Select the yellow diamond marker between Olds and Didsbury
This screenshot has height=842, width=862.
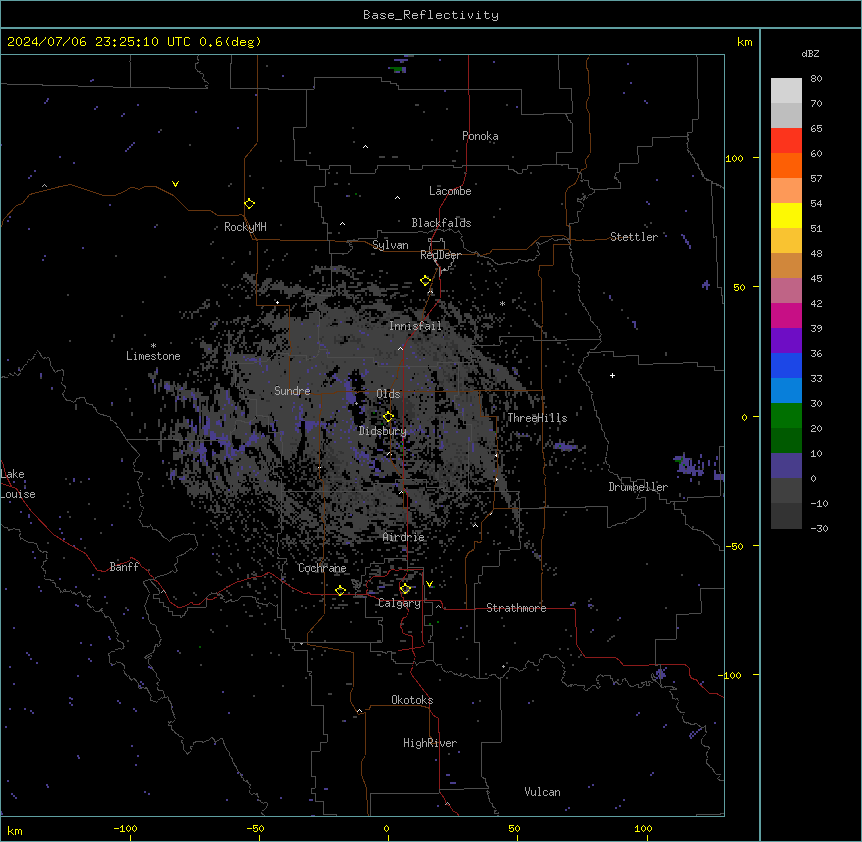pos(388,416)
